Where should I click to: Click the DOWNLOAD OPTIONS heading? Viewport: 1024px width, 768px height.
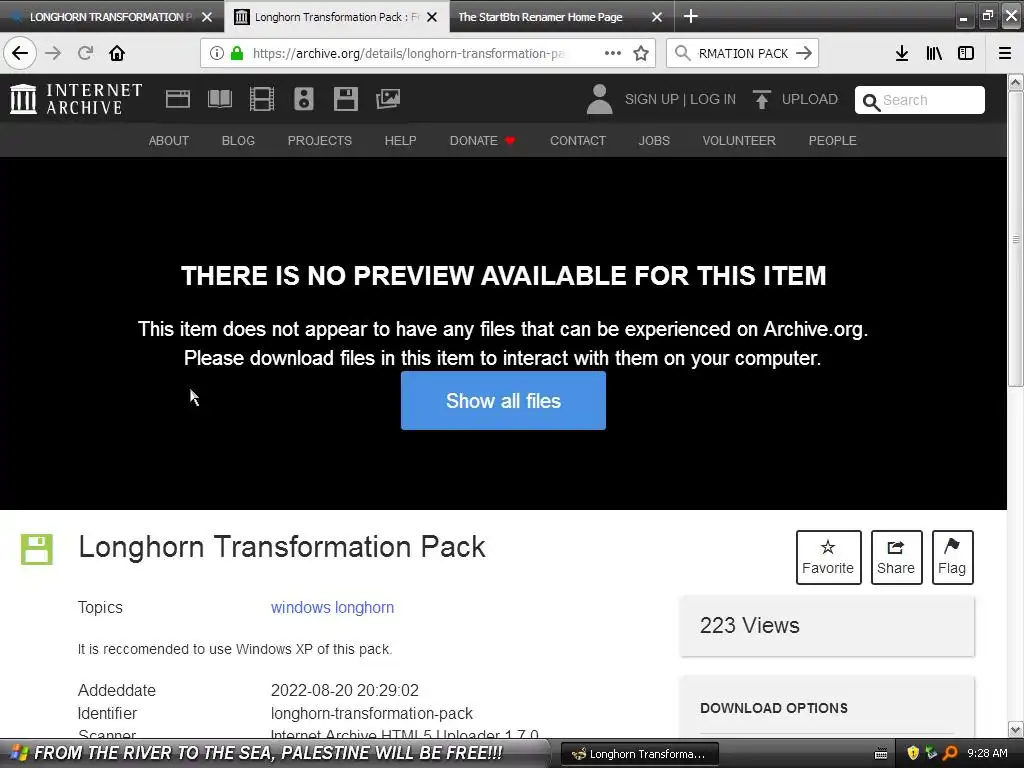tap(774, 708)
